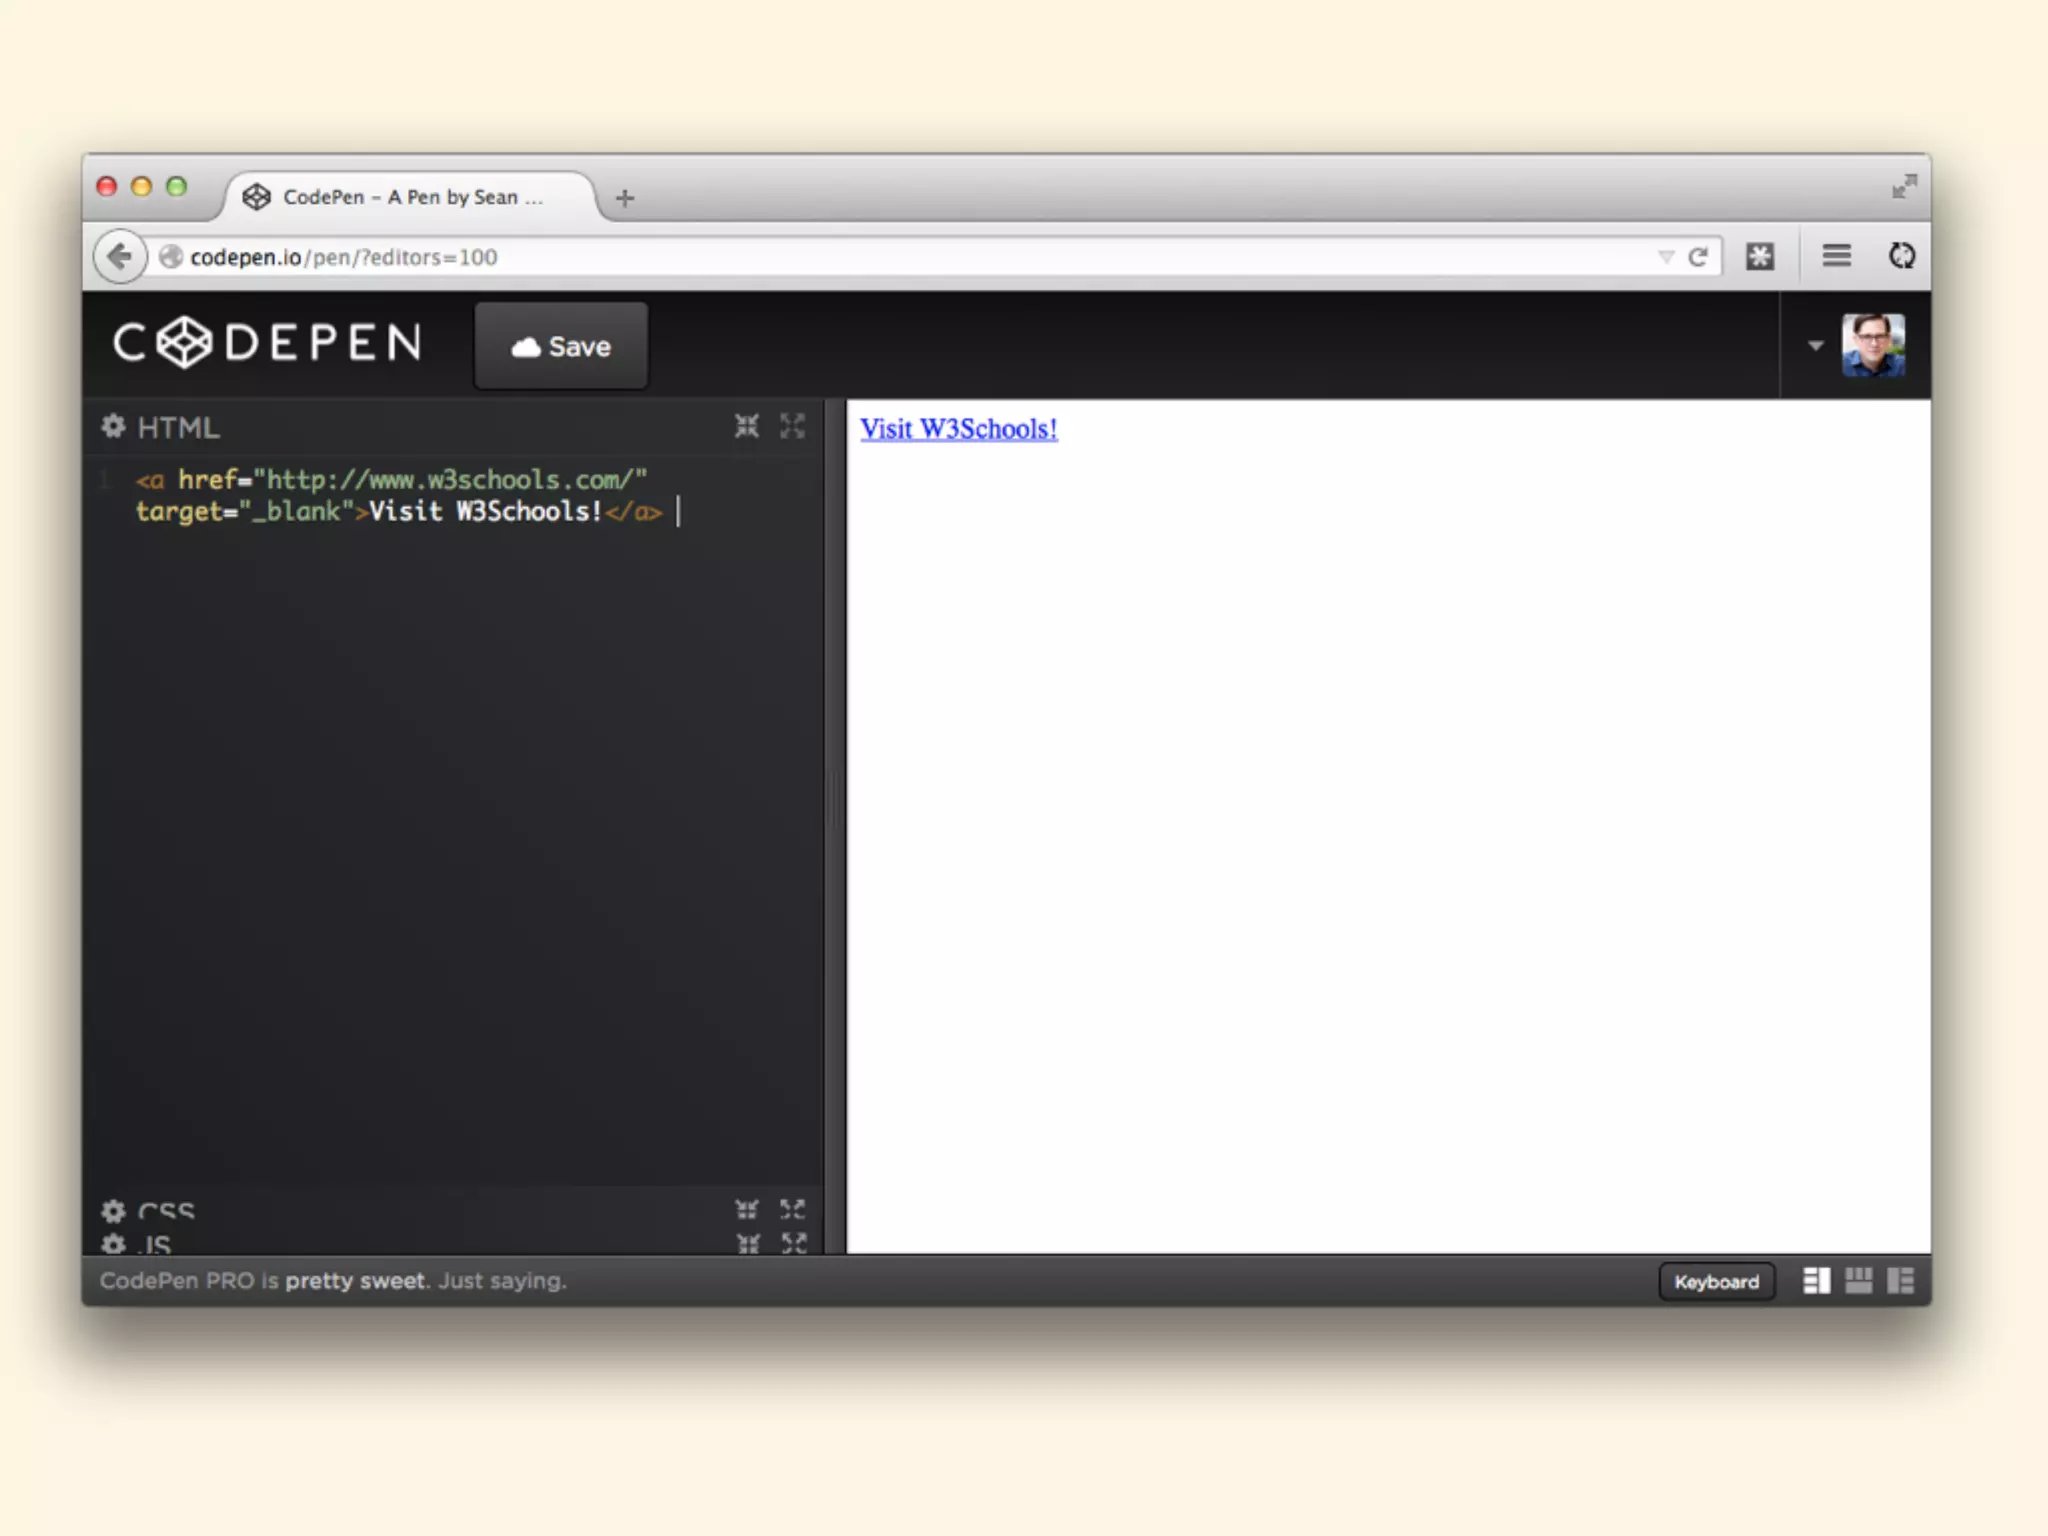Switch to top editors layout icon
The width and height of the screenshot is (2048, 1536).
point(1858,1281)
